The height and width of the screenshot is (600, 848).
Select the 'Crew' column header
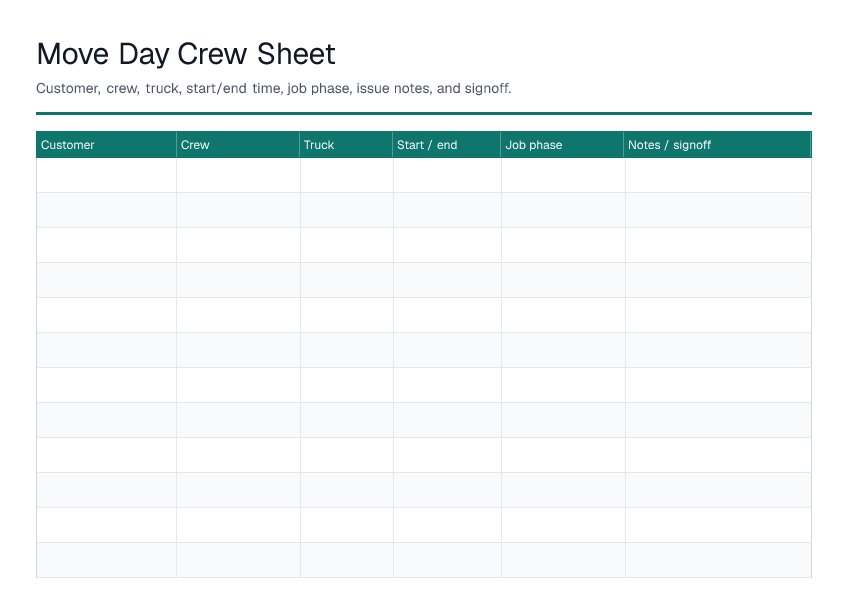pos(238,144)
